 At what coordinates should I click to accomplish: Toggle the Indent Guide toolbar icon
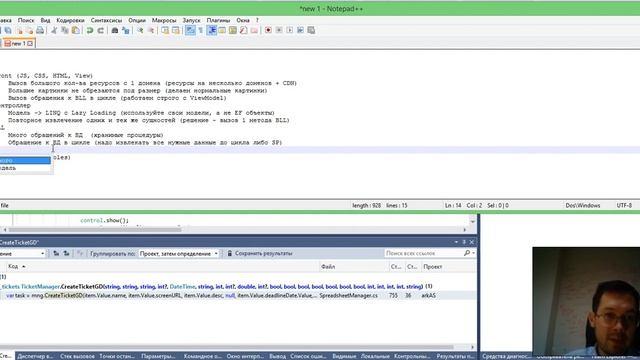pyautogui.click(x=212, y=30)
